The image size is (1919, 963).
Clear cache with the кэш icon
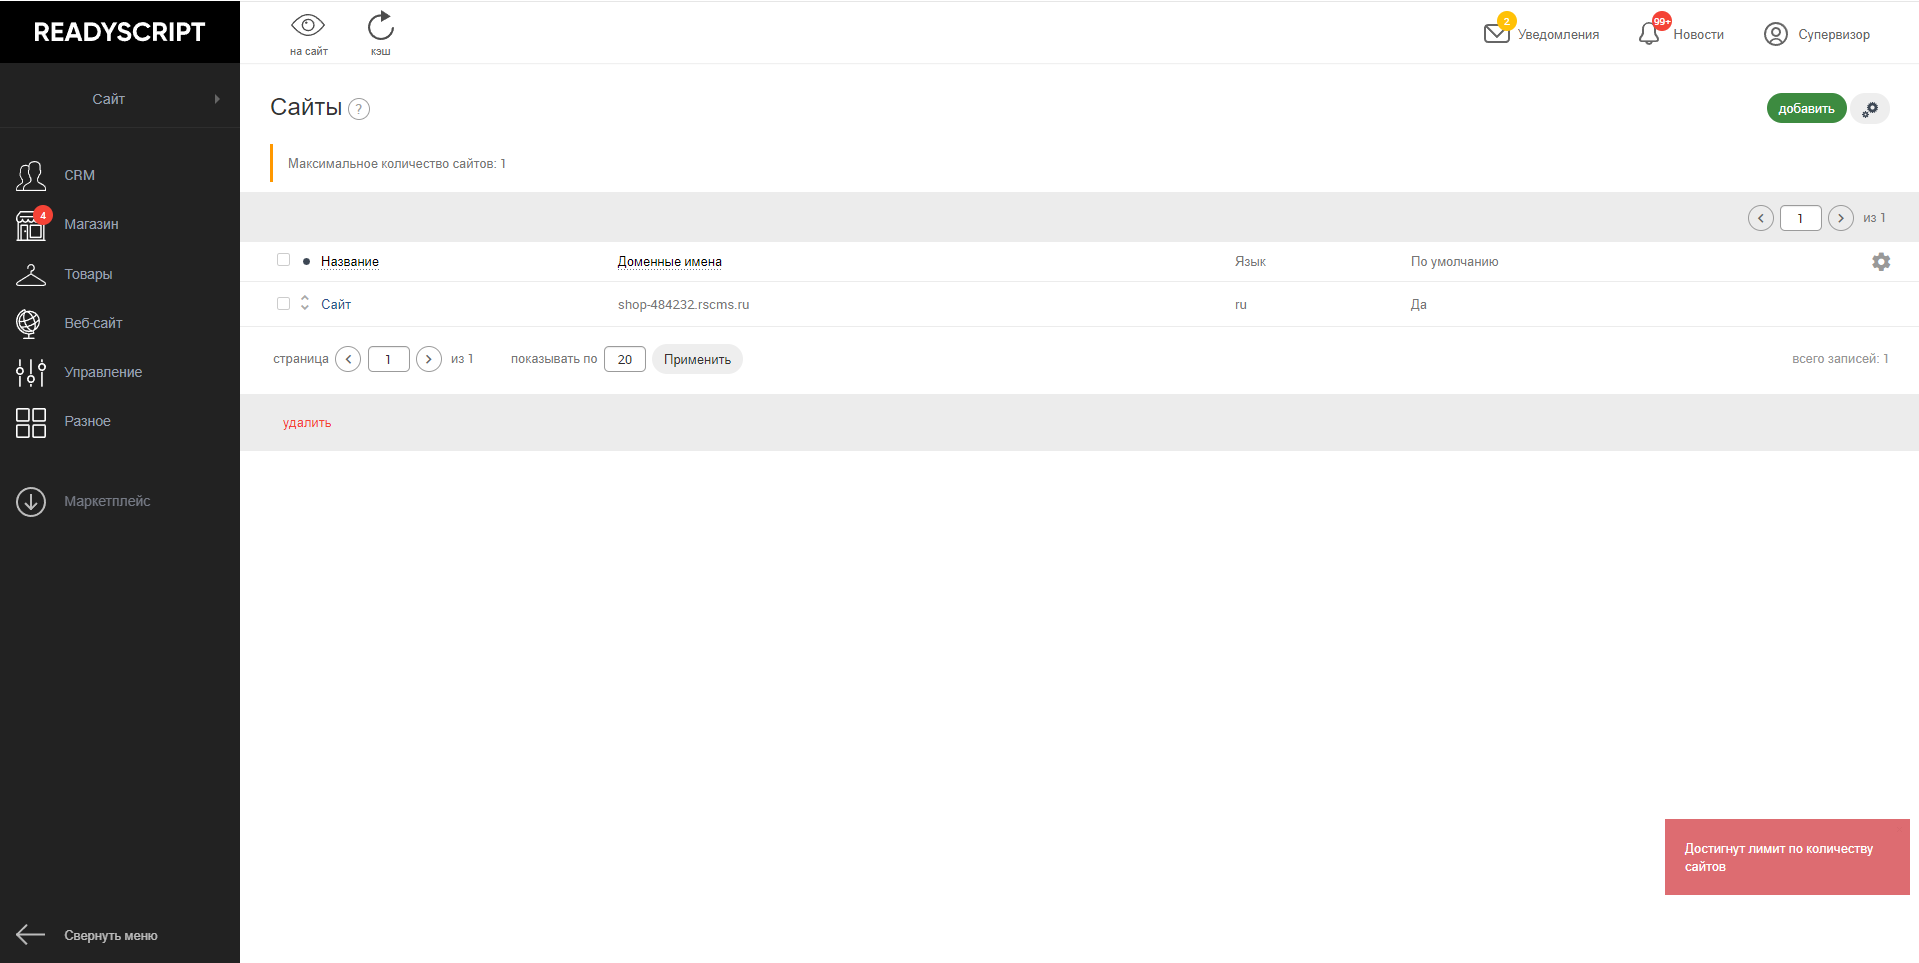pos(381,26)
